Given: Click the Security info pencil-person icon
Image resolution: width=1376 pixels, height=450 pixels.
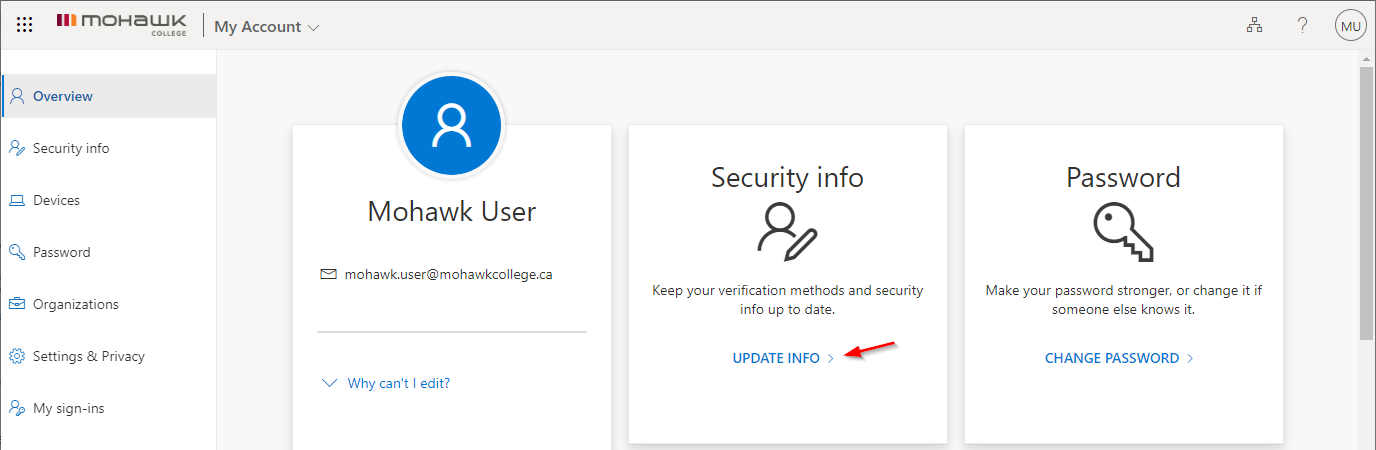Looking at the screenshot, I should click(x=787, y=231).
